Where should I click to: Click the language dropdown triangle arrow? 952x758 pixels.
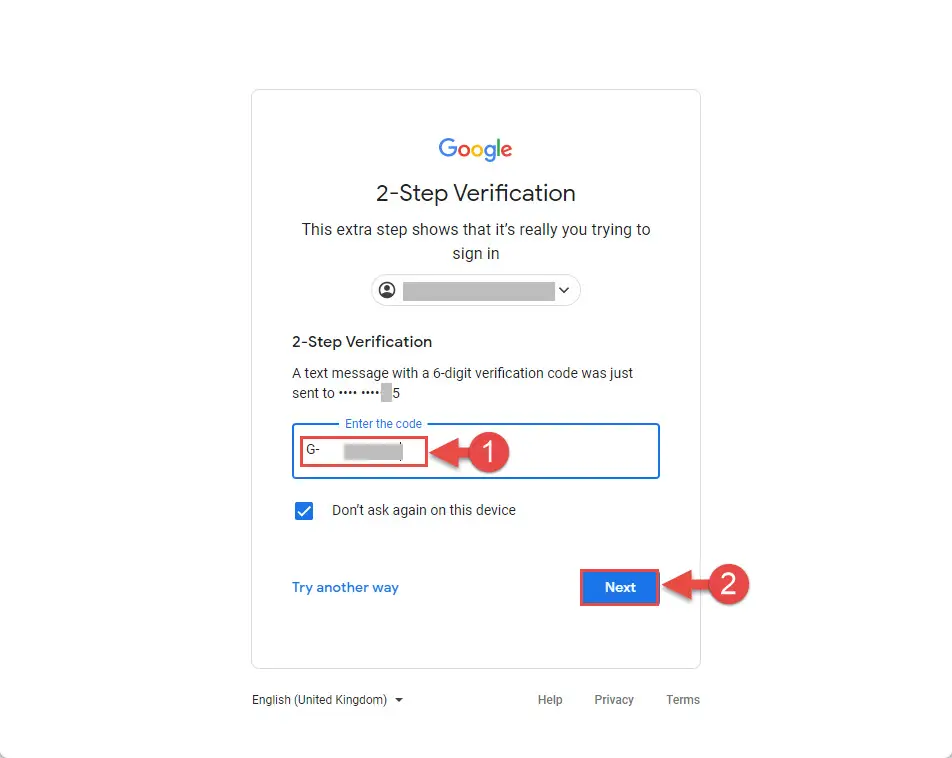(399, 700)
